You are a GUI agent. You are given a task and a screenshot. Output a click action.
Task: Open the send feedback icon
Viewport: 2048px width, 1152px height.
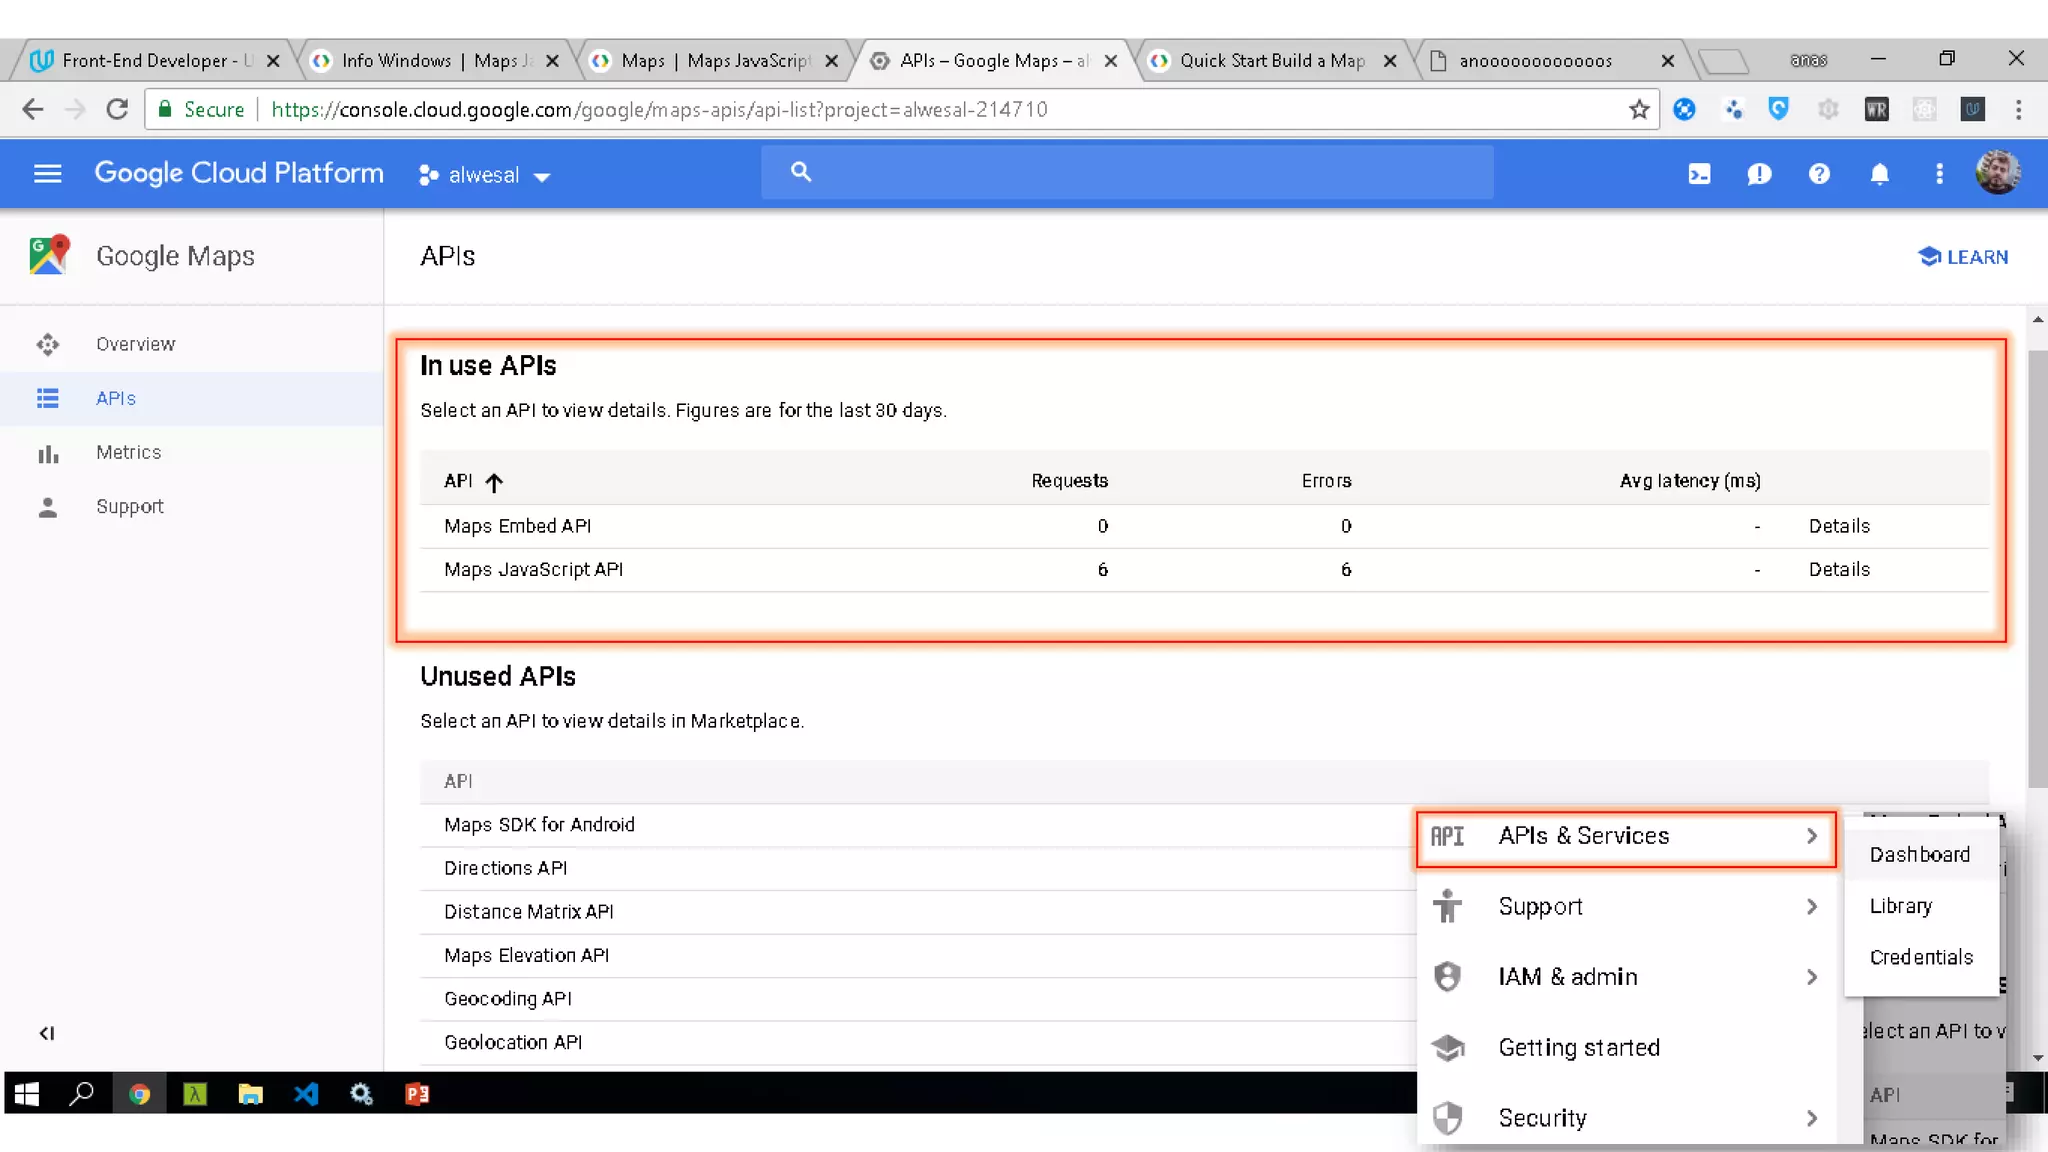click(1759, 174)
